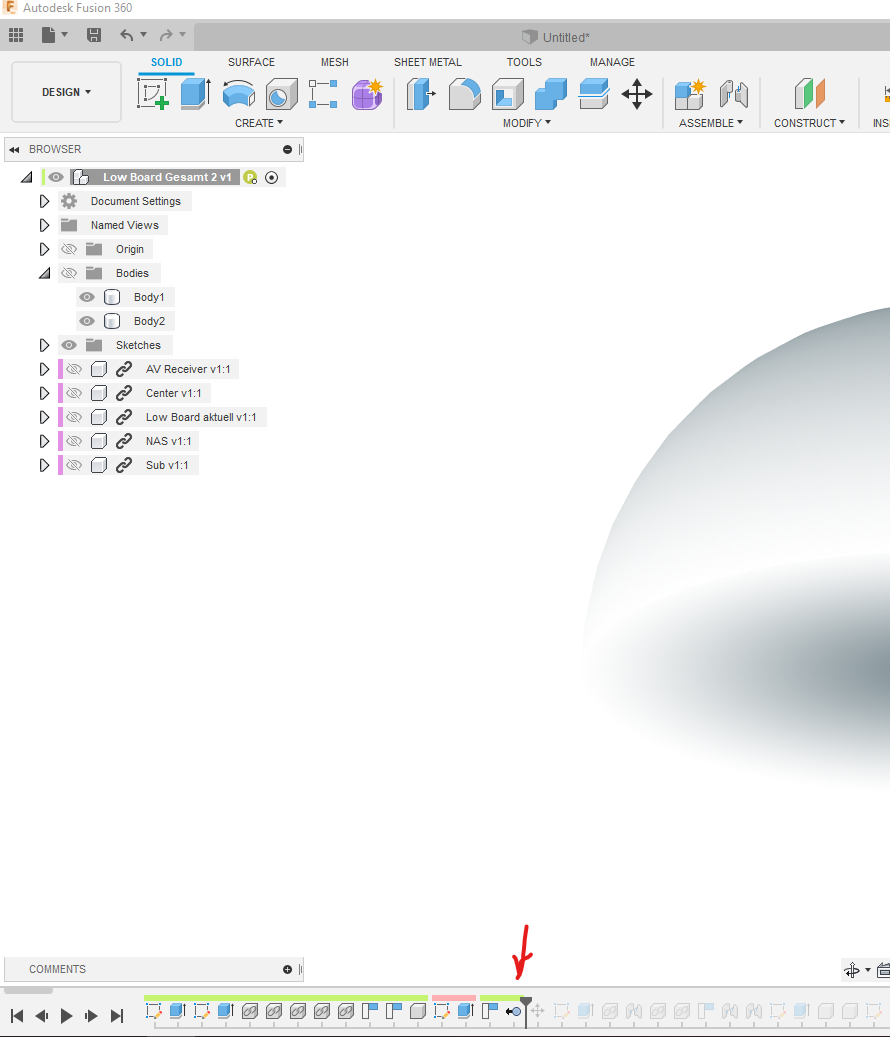Expand the Origin folder
The image size is (890, 1037).
tap(44, 249)
